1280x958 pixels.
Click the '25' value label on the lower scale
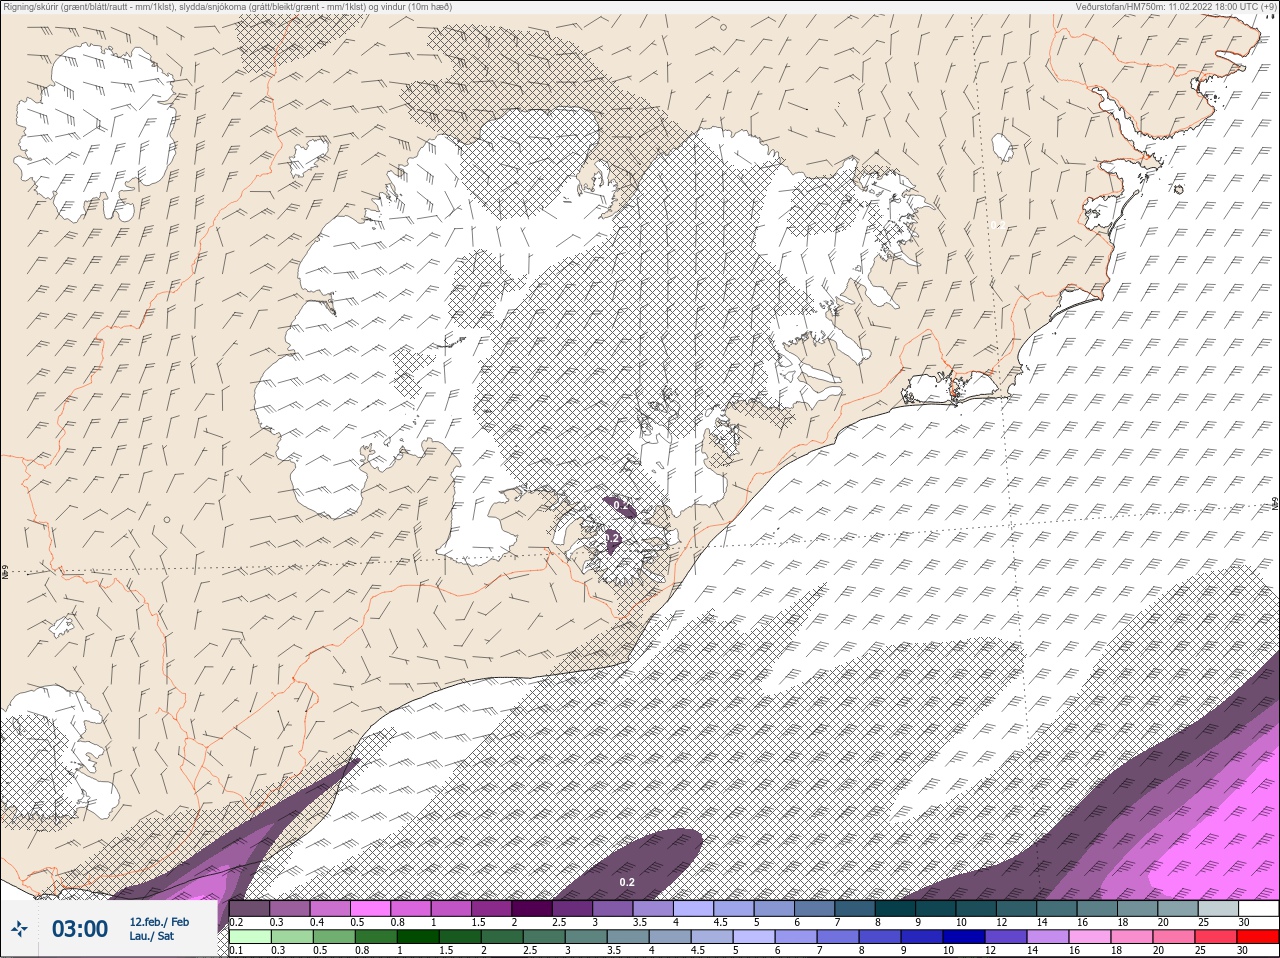(x=1200, y=950)
